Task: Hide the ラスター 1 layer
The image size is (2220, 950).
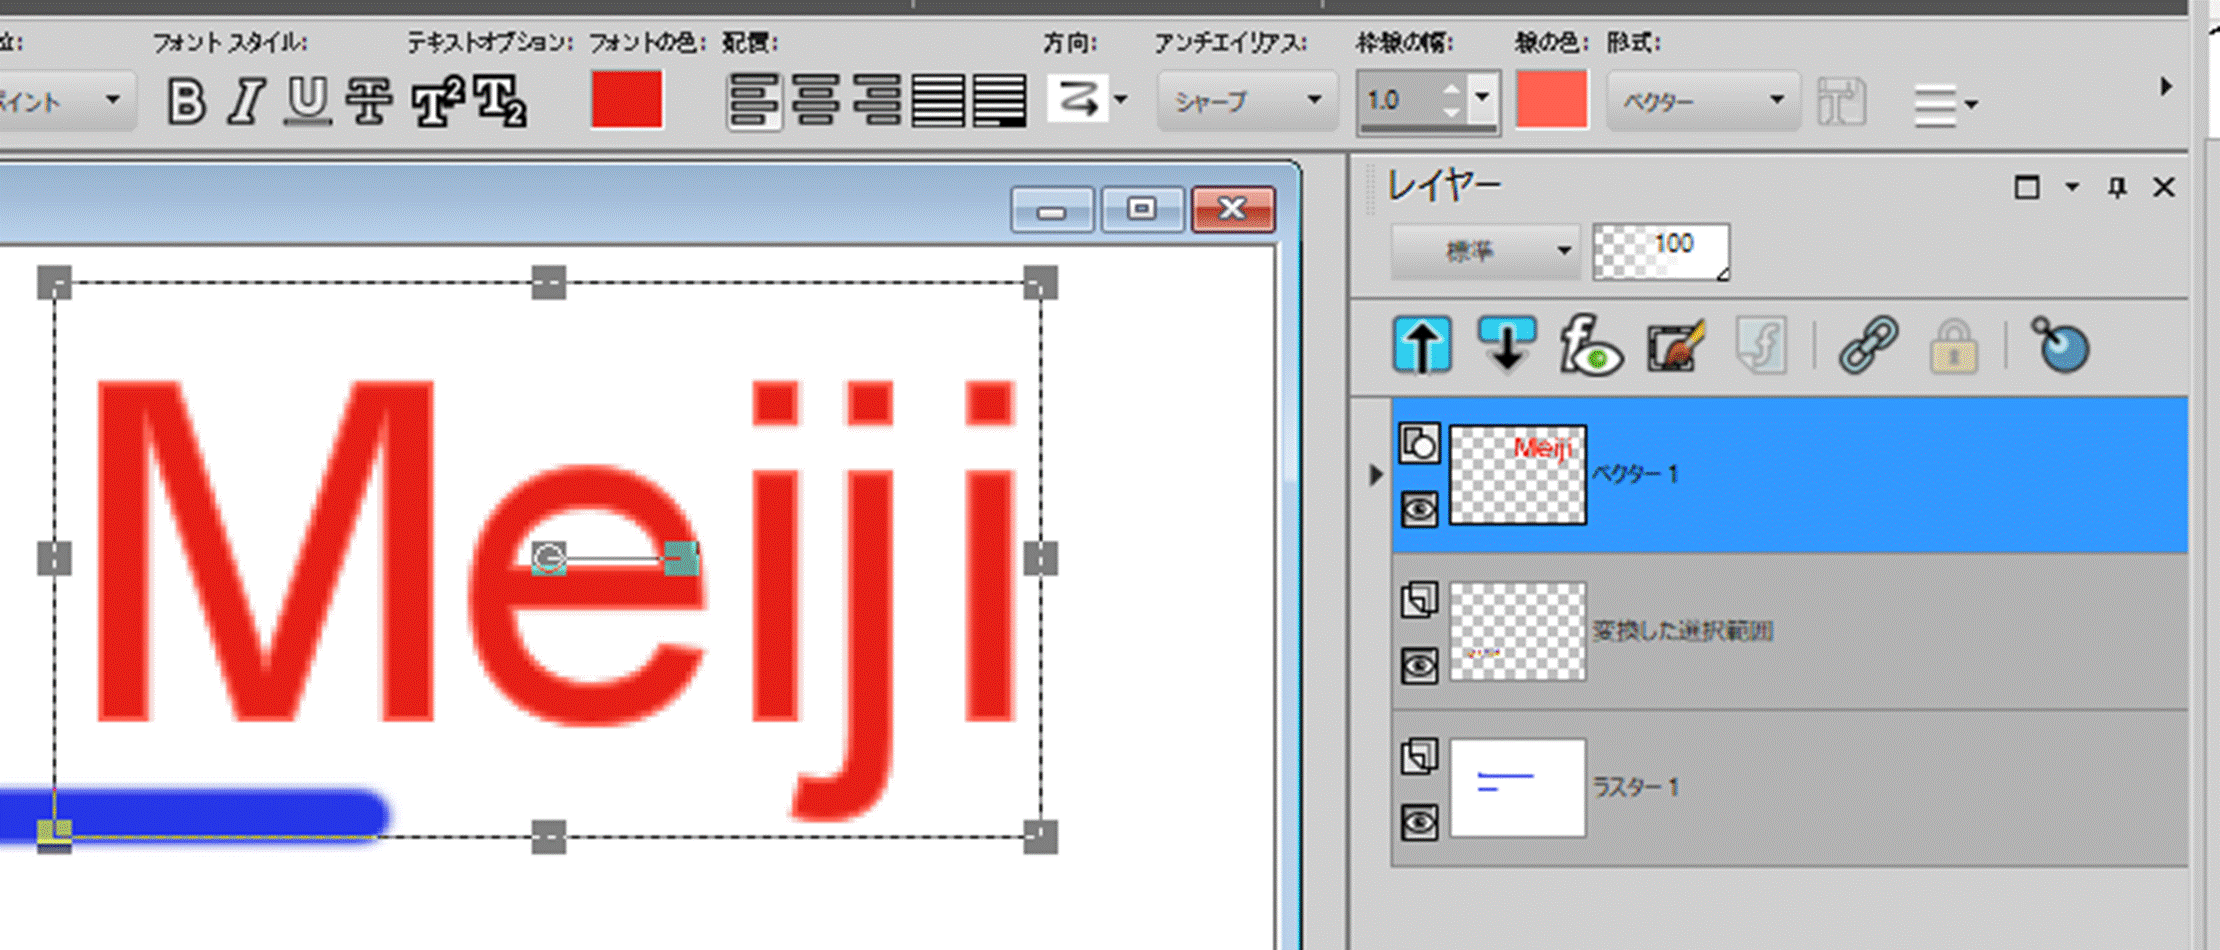Action: point(1419,822)
